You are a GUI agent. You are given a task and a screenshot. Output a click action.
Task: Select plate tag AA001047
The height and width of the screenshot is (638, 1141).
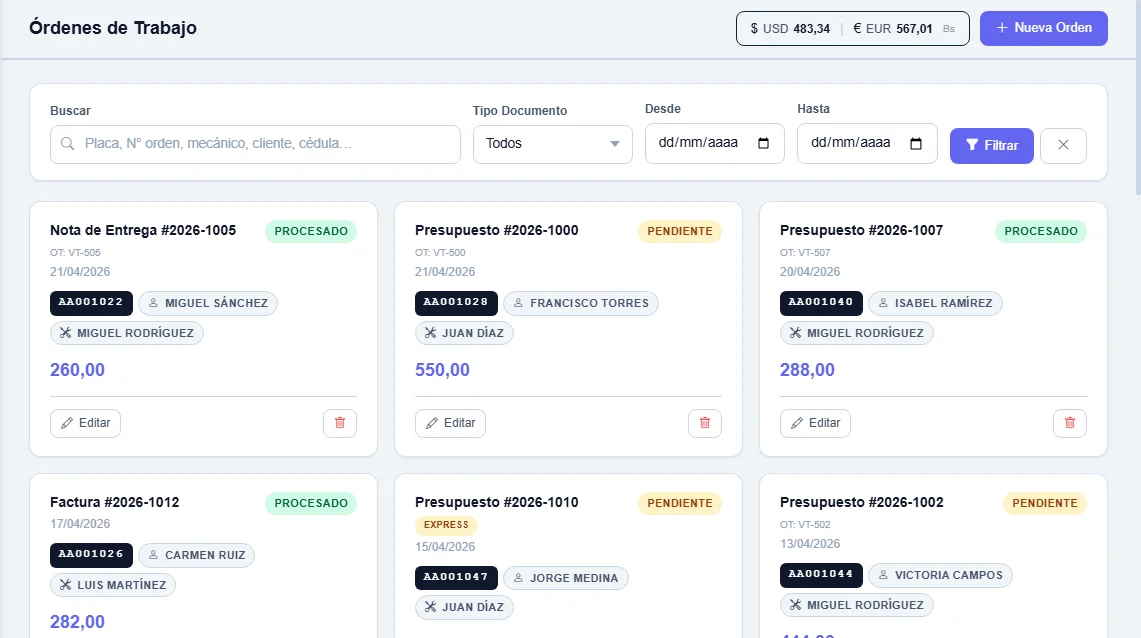(456, 578)
